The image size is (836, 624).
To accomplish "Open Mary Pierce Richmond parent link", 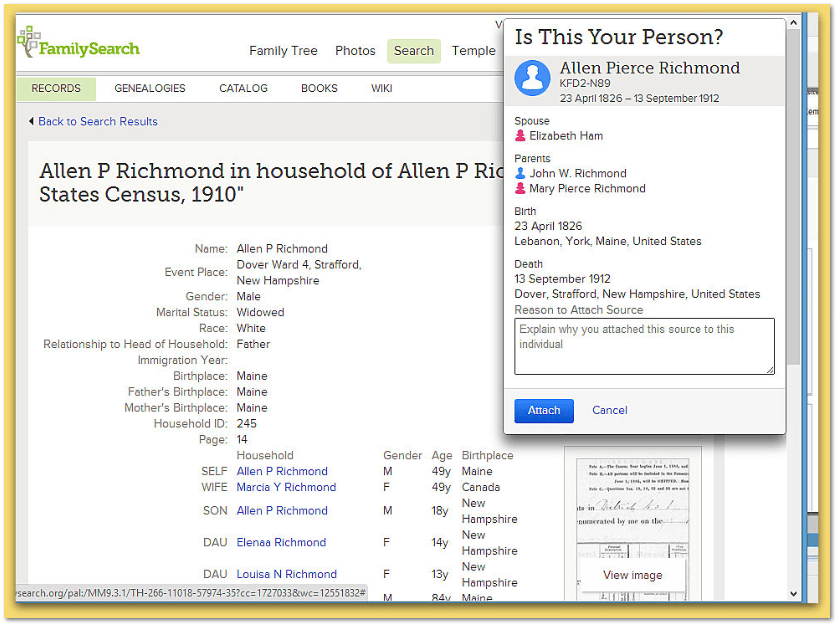I will (587, 188).
